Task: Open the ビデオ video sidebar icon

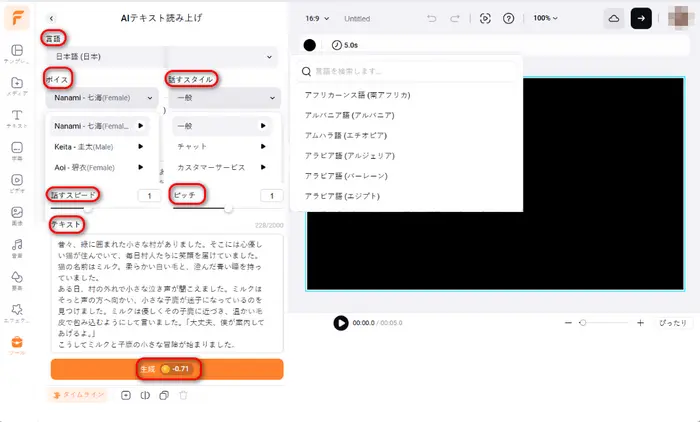Action: tap(17, 184)
